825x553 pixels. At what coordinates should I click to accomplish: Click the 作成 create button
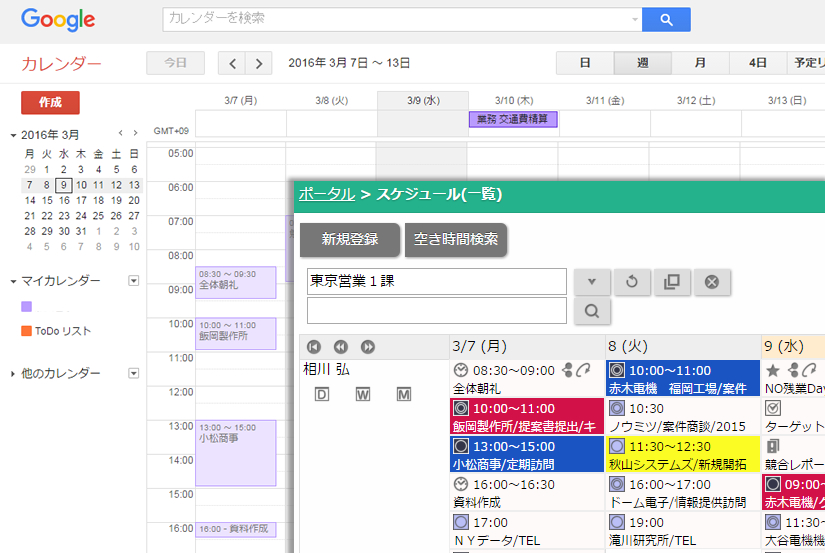click(x=51, y=103)
